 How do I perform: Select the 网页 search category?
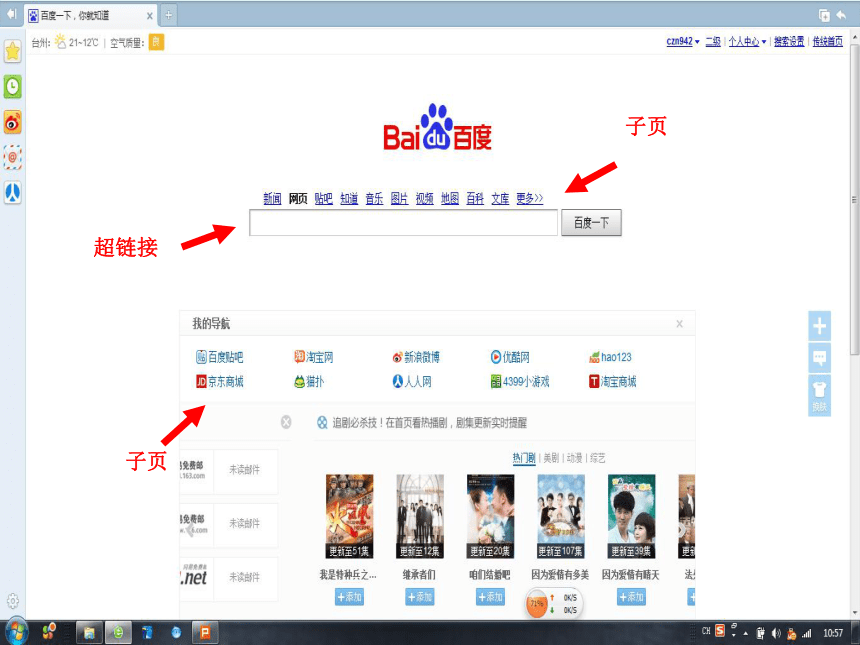coord(298,198)
